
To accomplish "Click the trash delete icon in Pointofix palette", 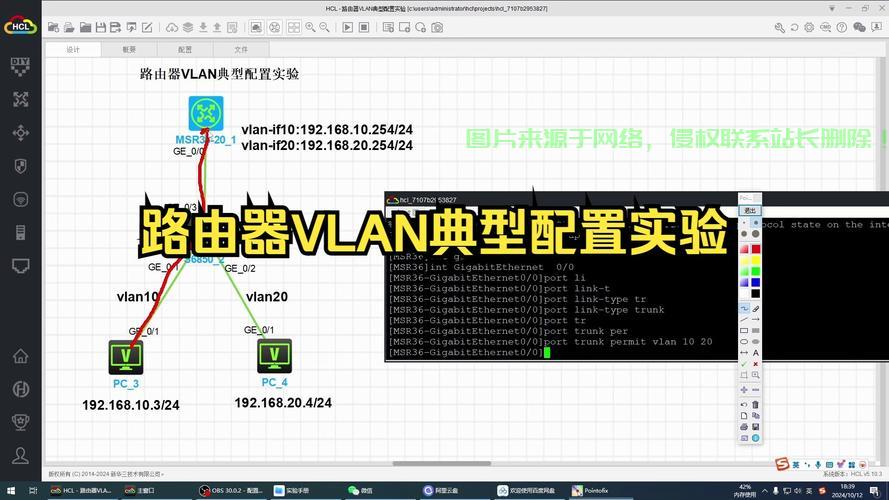I will coord(755,405).
